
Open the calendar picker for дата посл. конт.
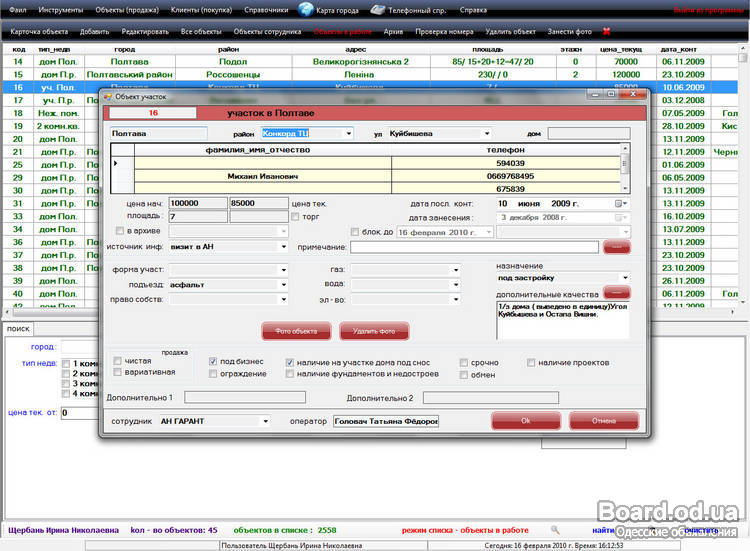[621, 203]
